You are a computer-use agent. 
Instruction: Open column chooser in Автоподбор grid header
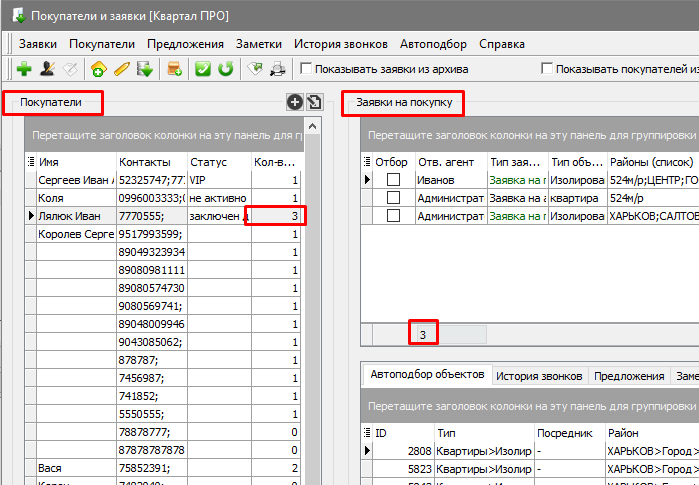point(366,433)
